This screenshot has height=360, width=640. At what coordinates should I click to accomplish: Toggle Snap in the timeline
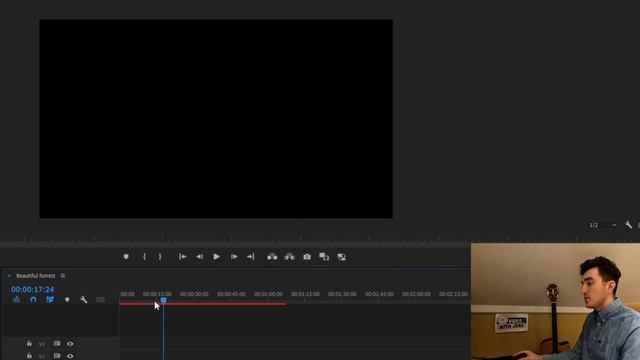tap(33, 300)
